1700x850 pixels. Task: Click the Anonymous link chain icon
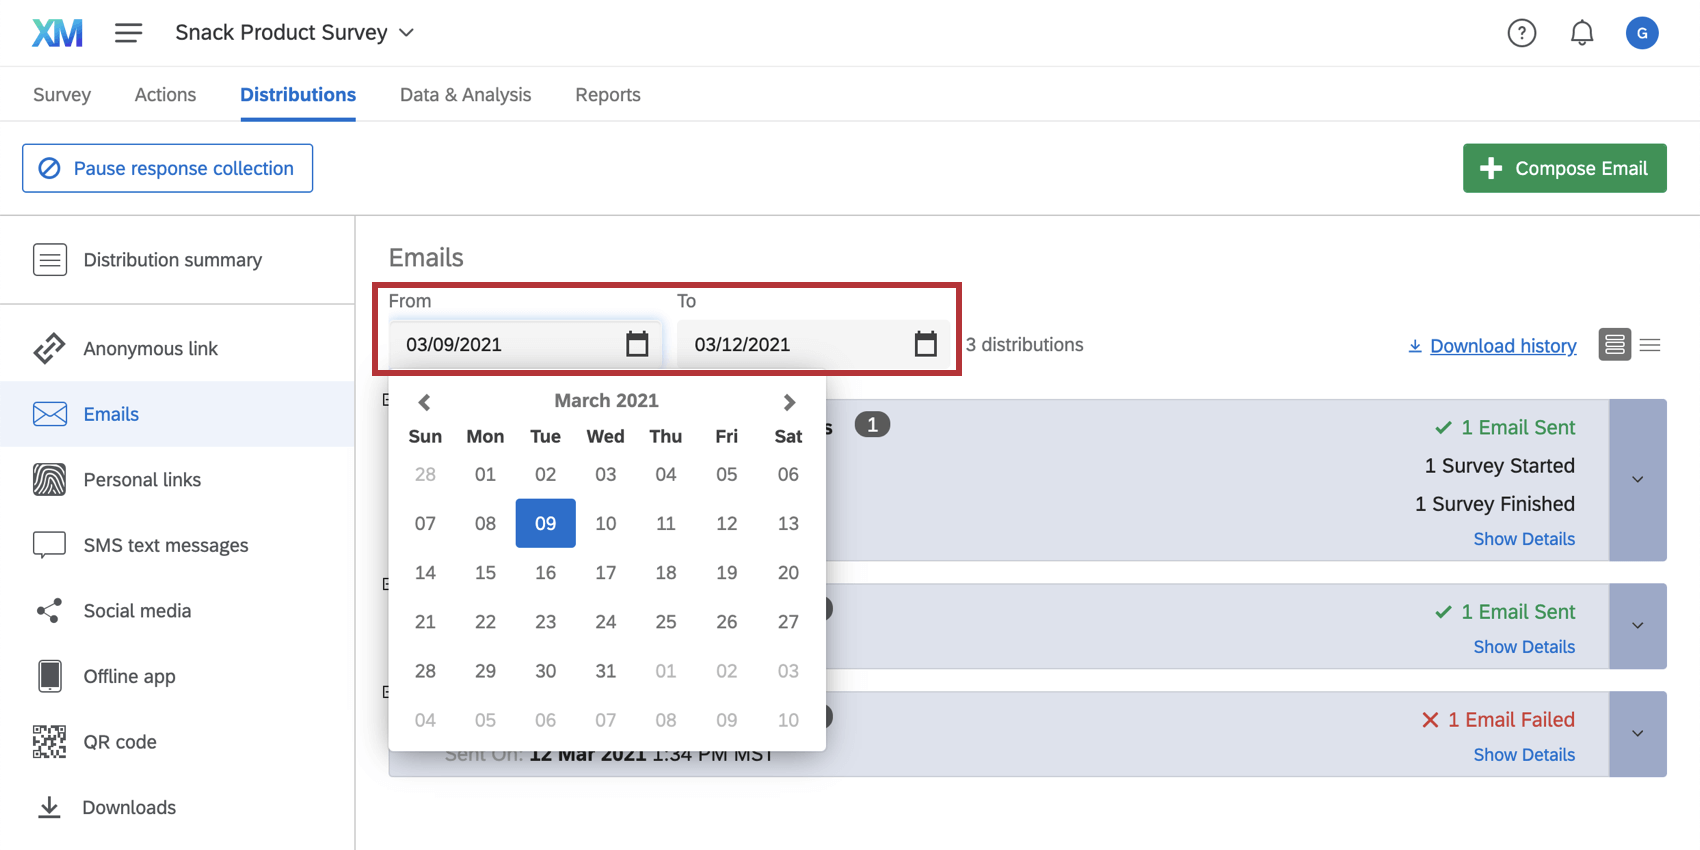(49, 348)
